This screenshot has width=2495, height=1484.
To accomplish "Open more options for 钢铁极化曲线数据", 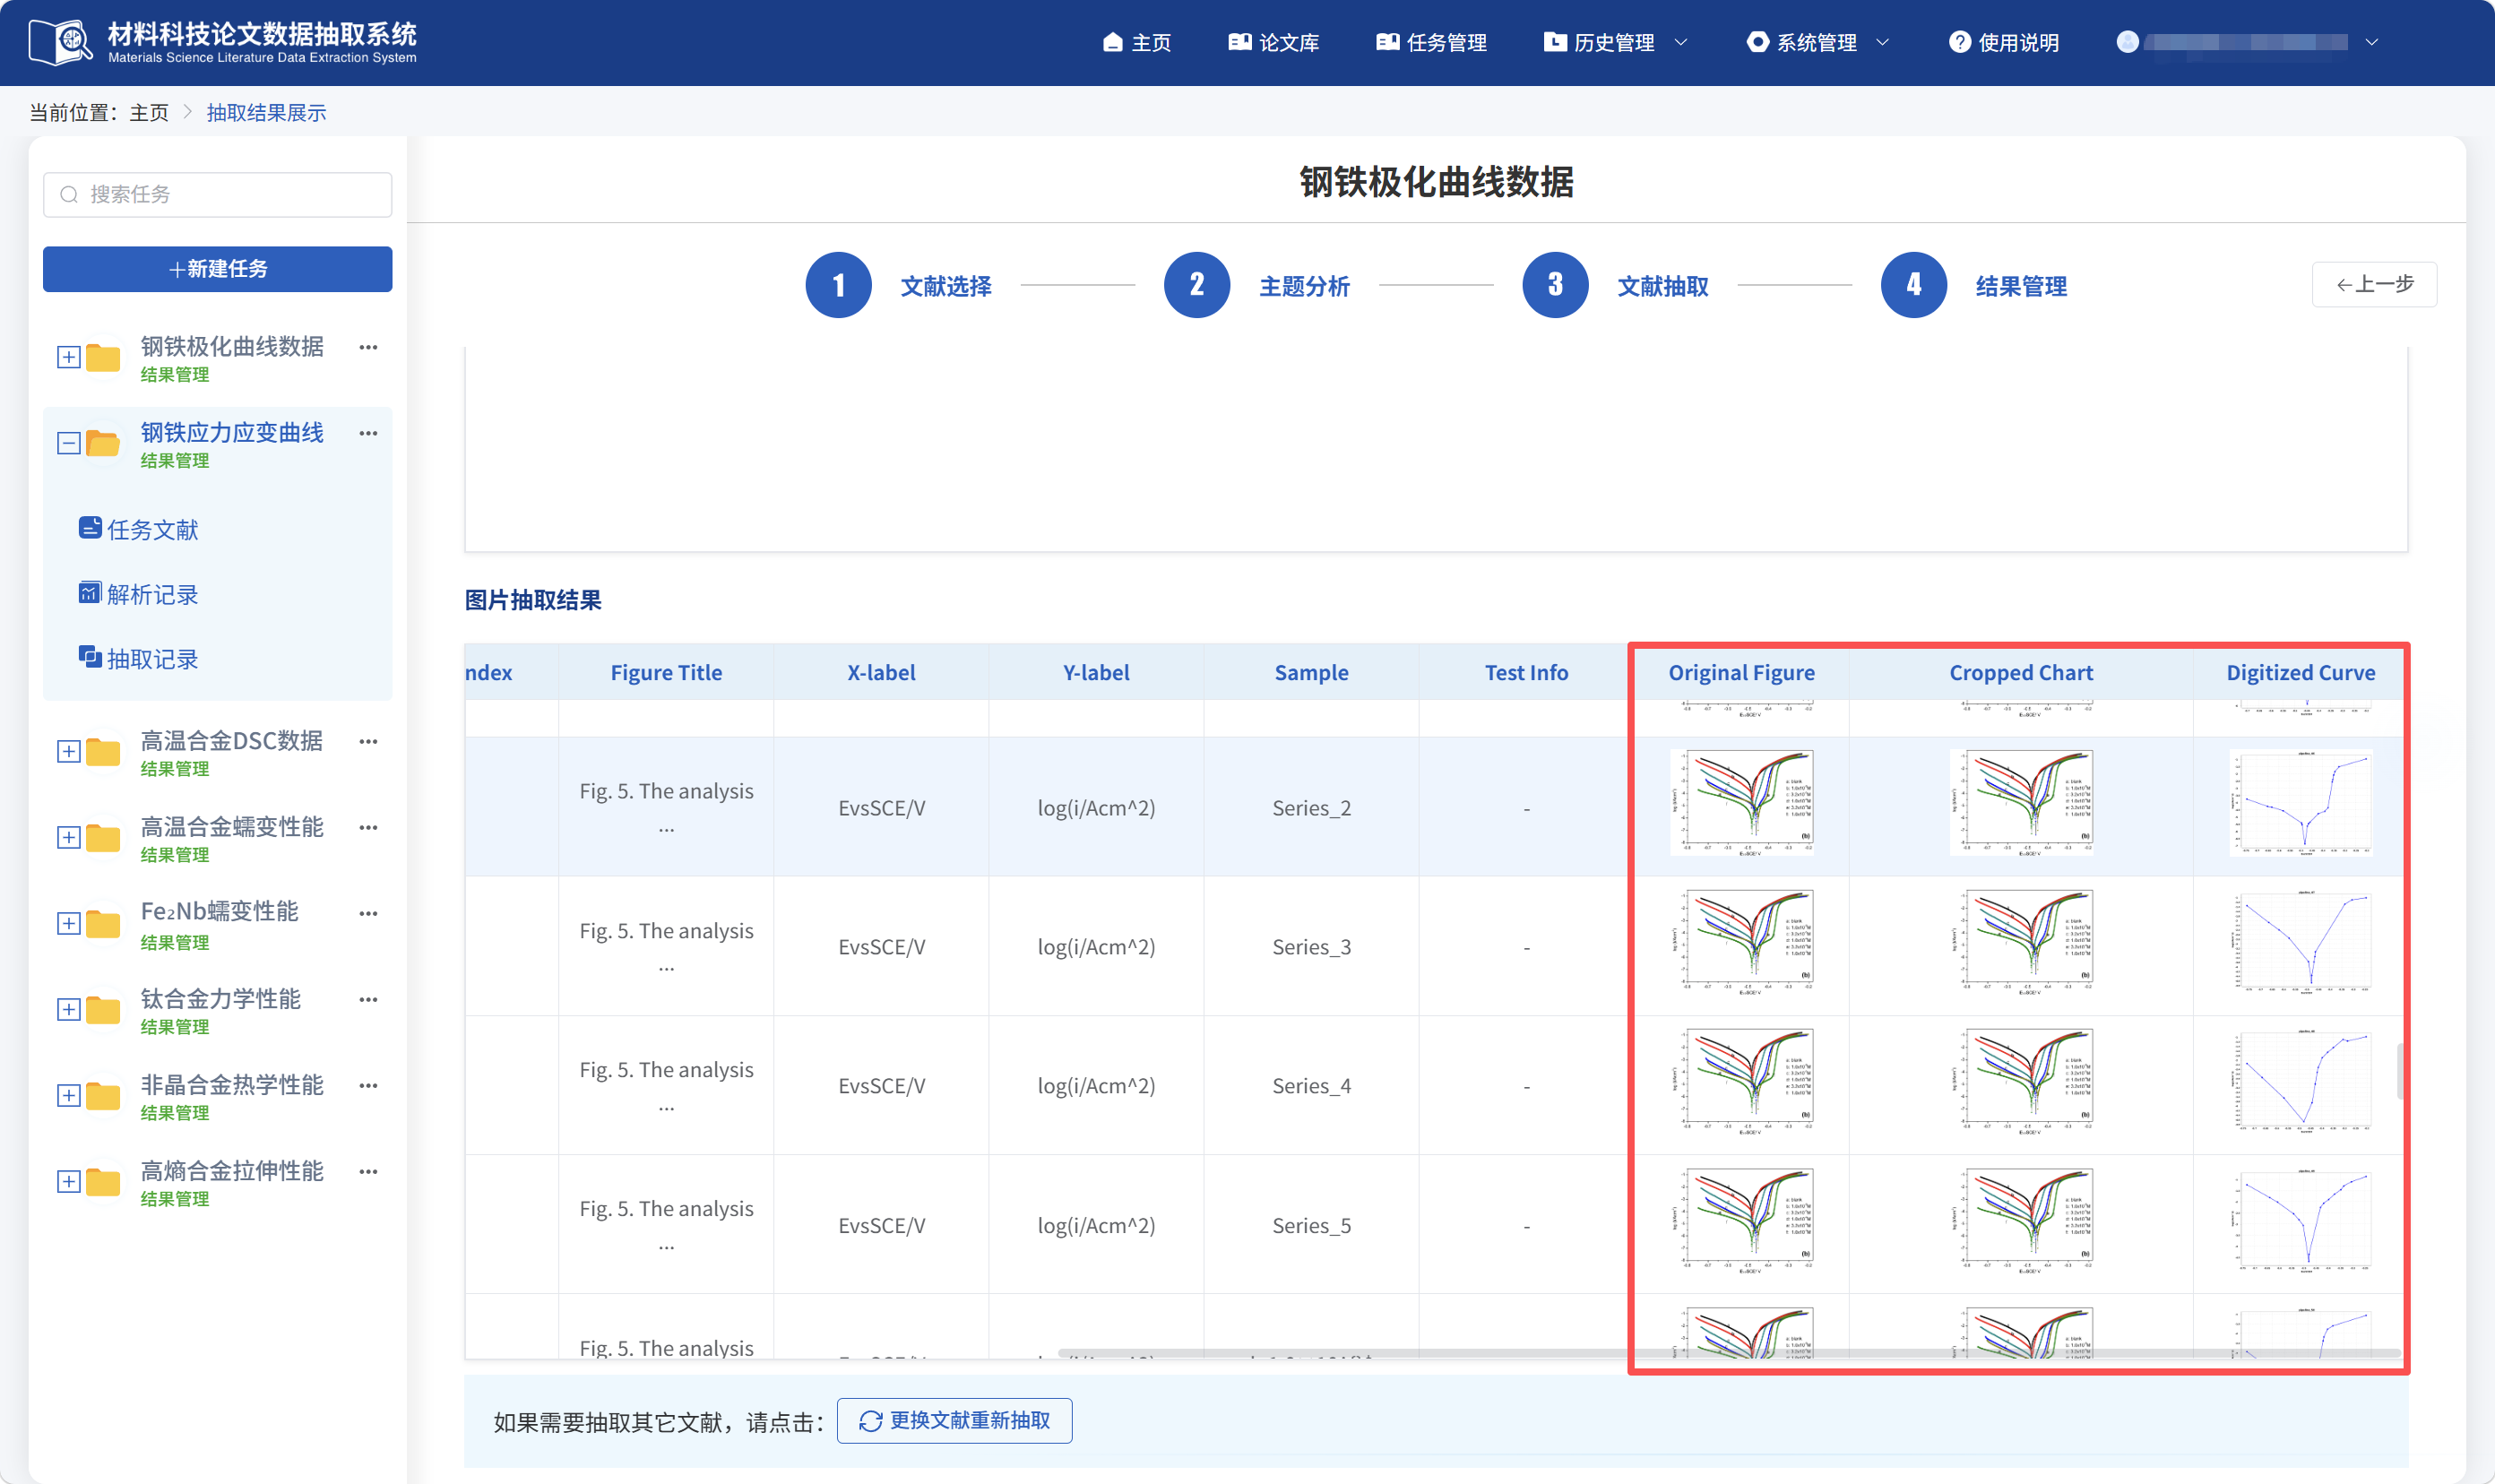I will pos(368,347).
